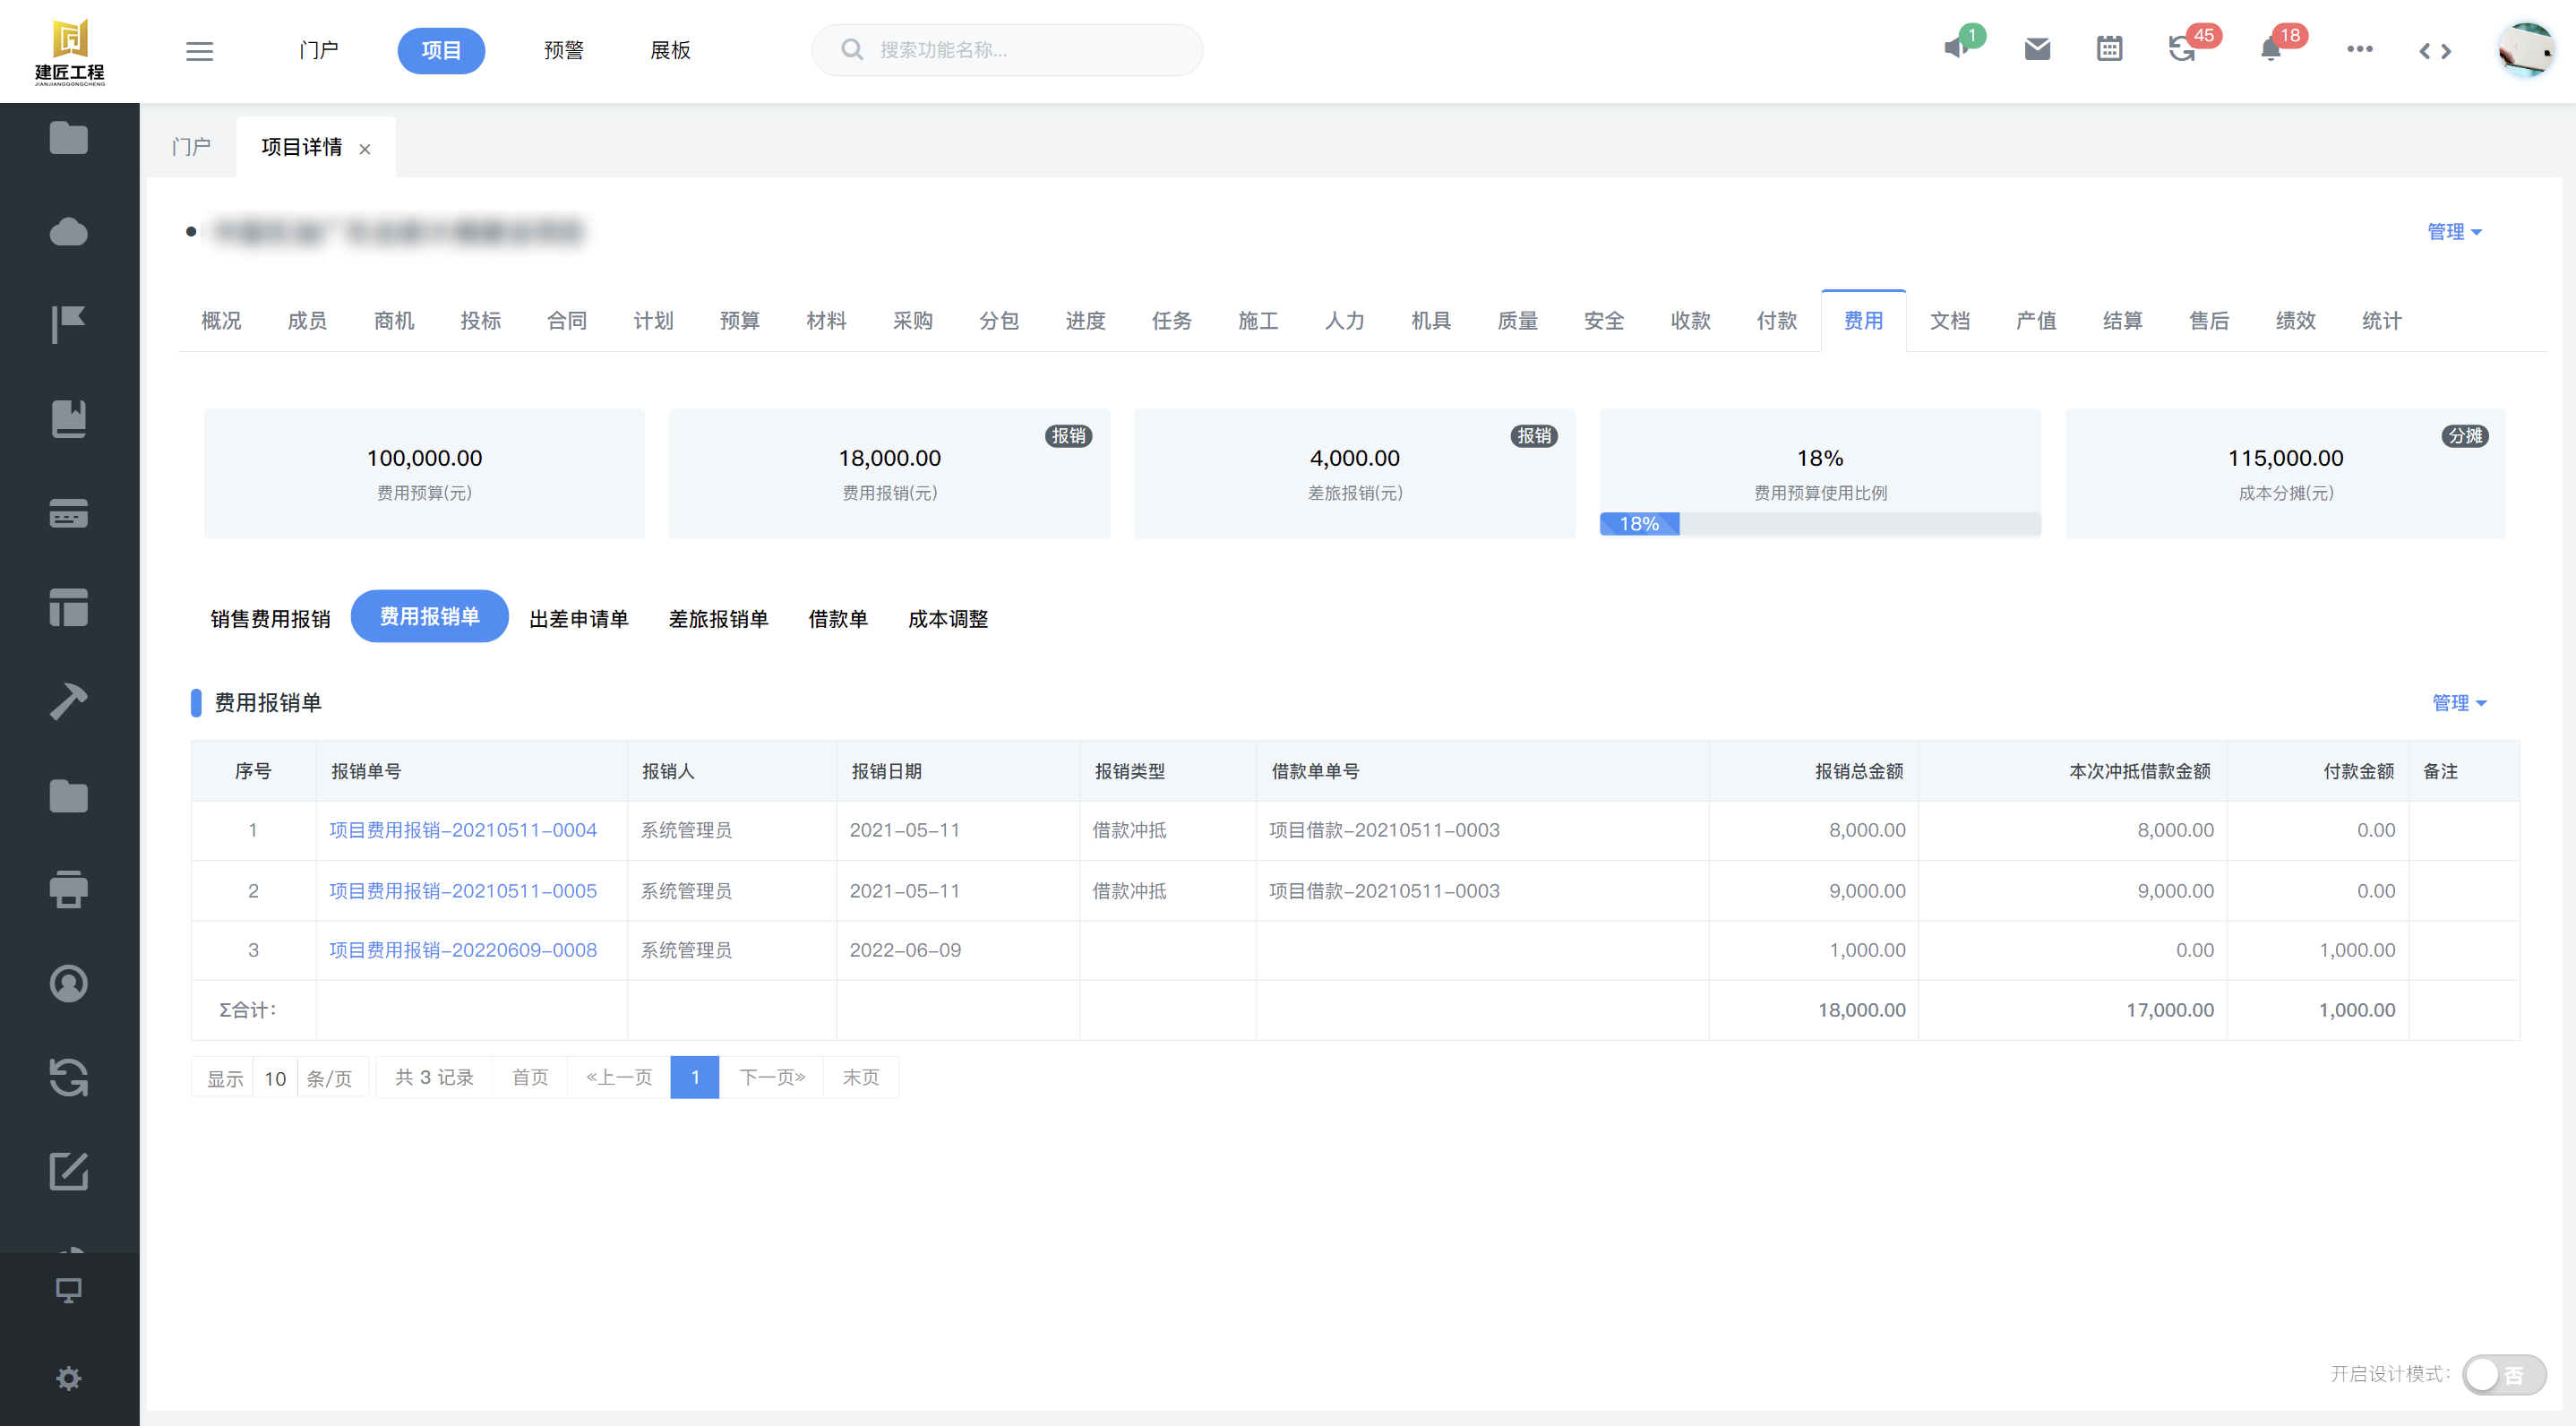Open notifications bell with badge 18

pos(2271,49)
